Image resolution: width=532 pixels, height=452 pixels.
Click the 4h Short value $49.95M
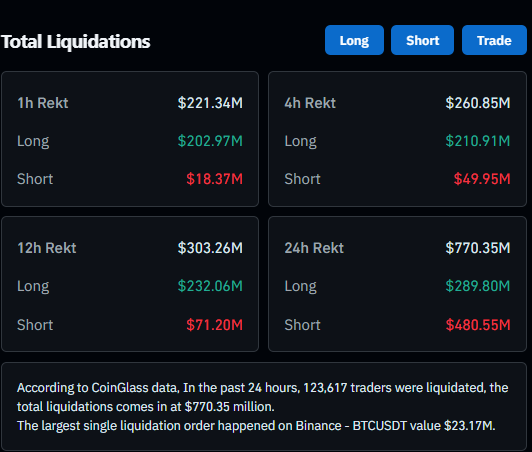pyautogui.click(x=482, y=179)
